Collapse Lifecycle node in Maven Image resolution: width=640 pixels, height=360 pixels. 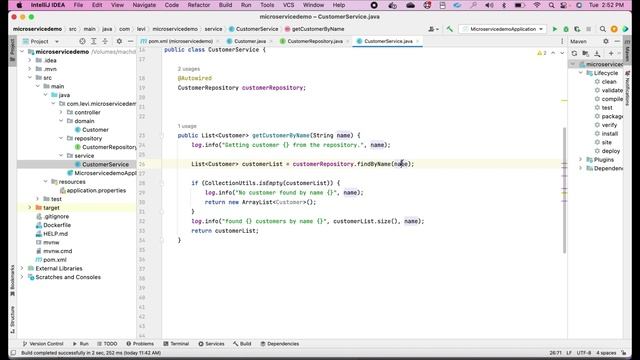coord(581,73)
